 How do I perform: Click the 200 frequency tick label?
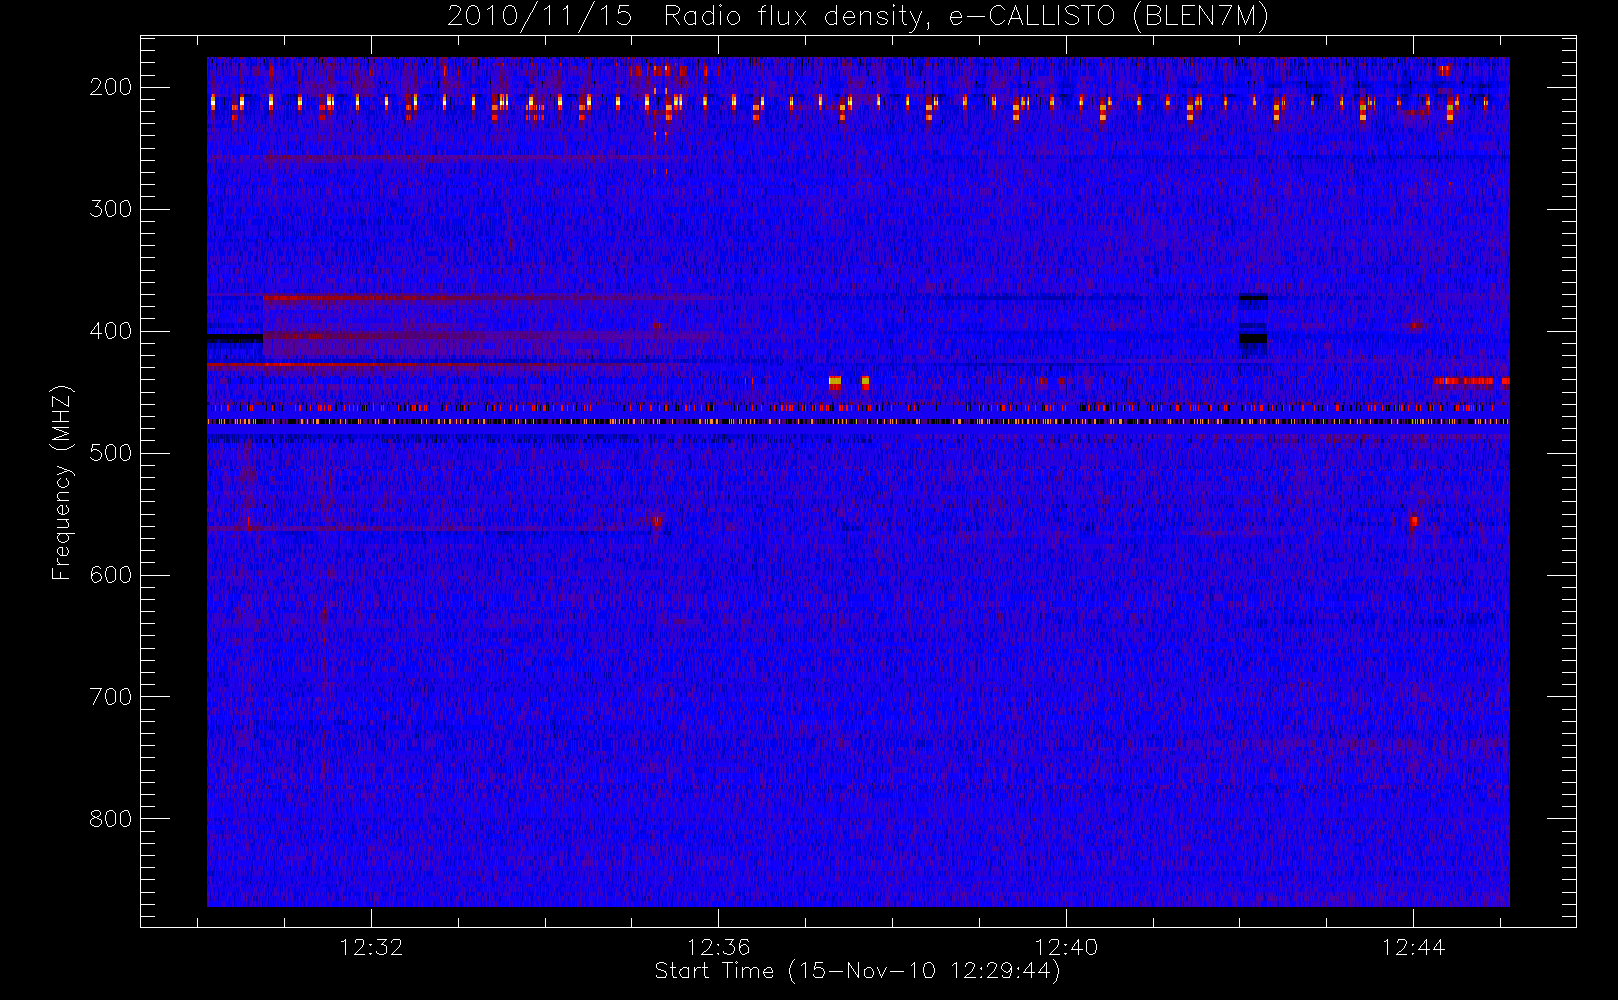click(111, 87)
